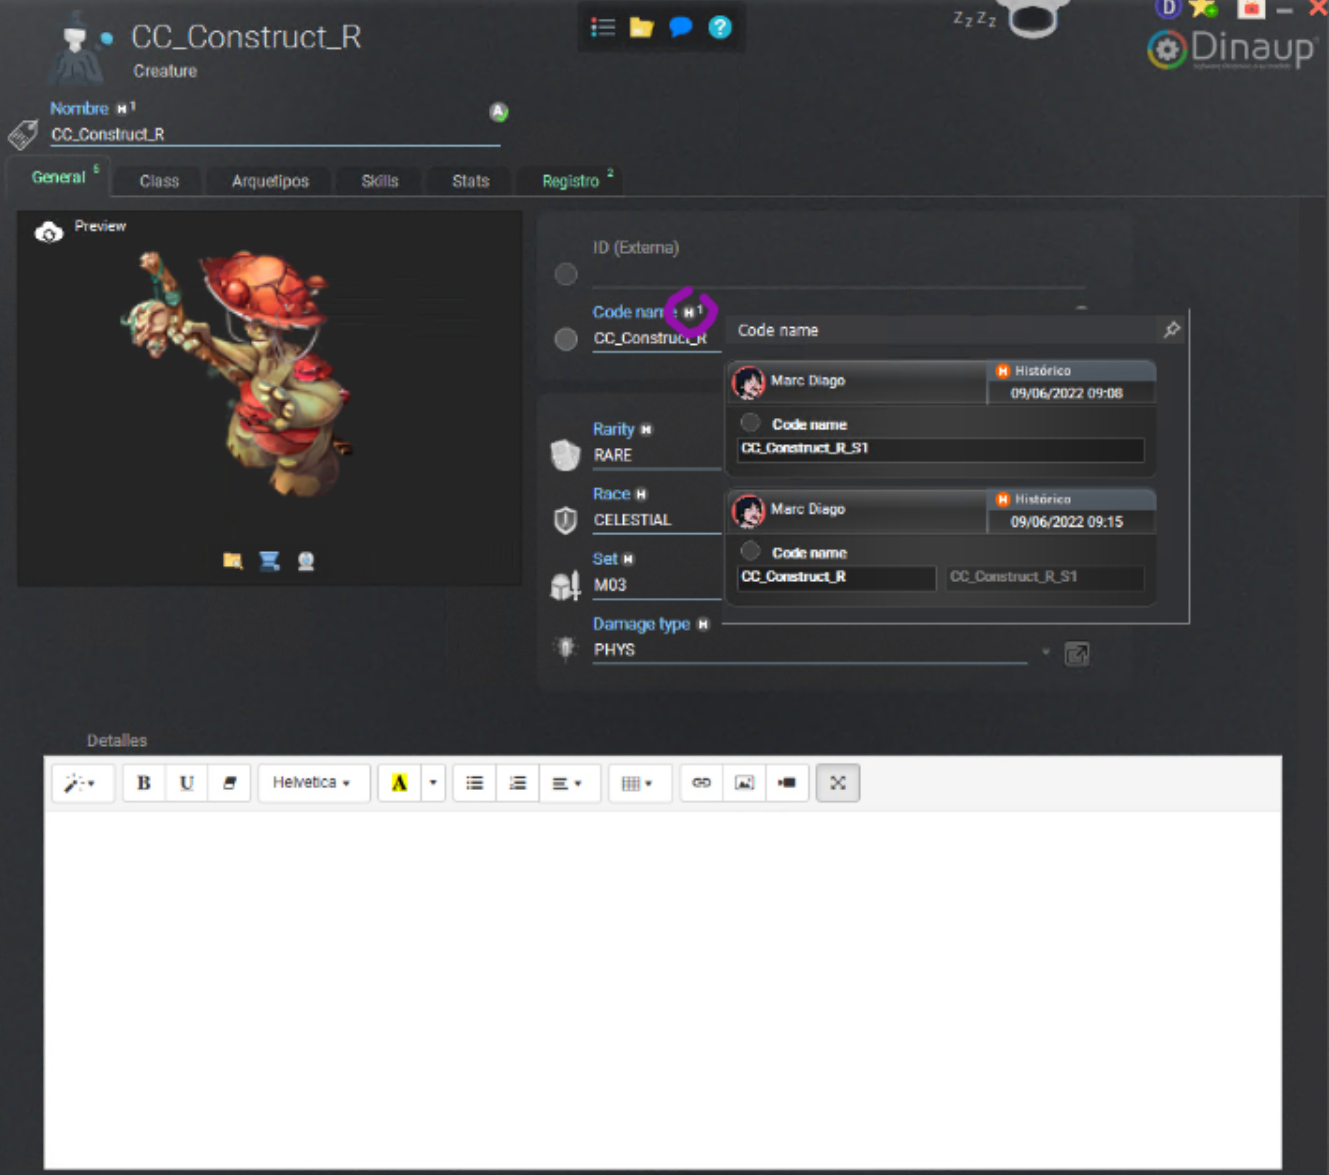Click the cloud upload icon beside Preview

[48, 232]
